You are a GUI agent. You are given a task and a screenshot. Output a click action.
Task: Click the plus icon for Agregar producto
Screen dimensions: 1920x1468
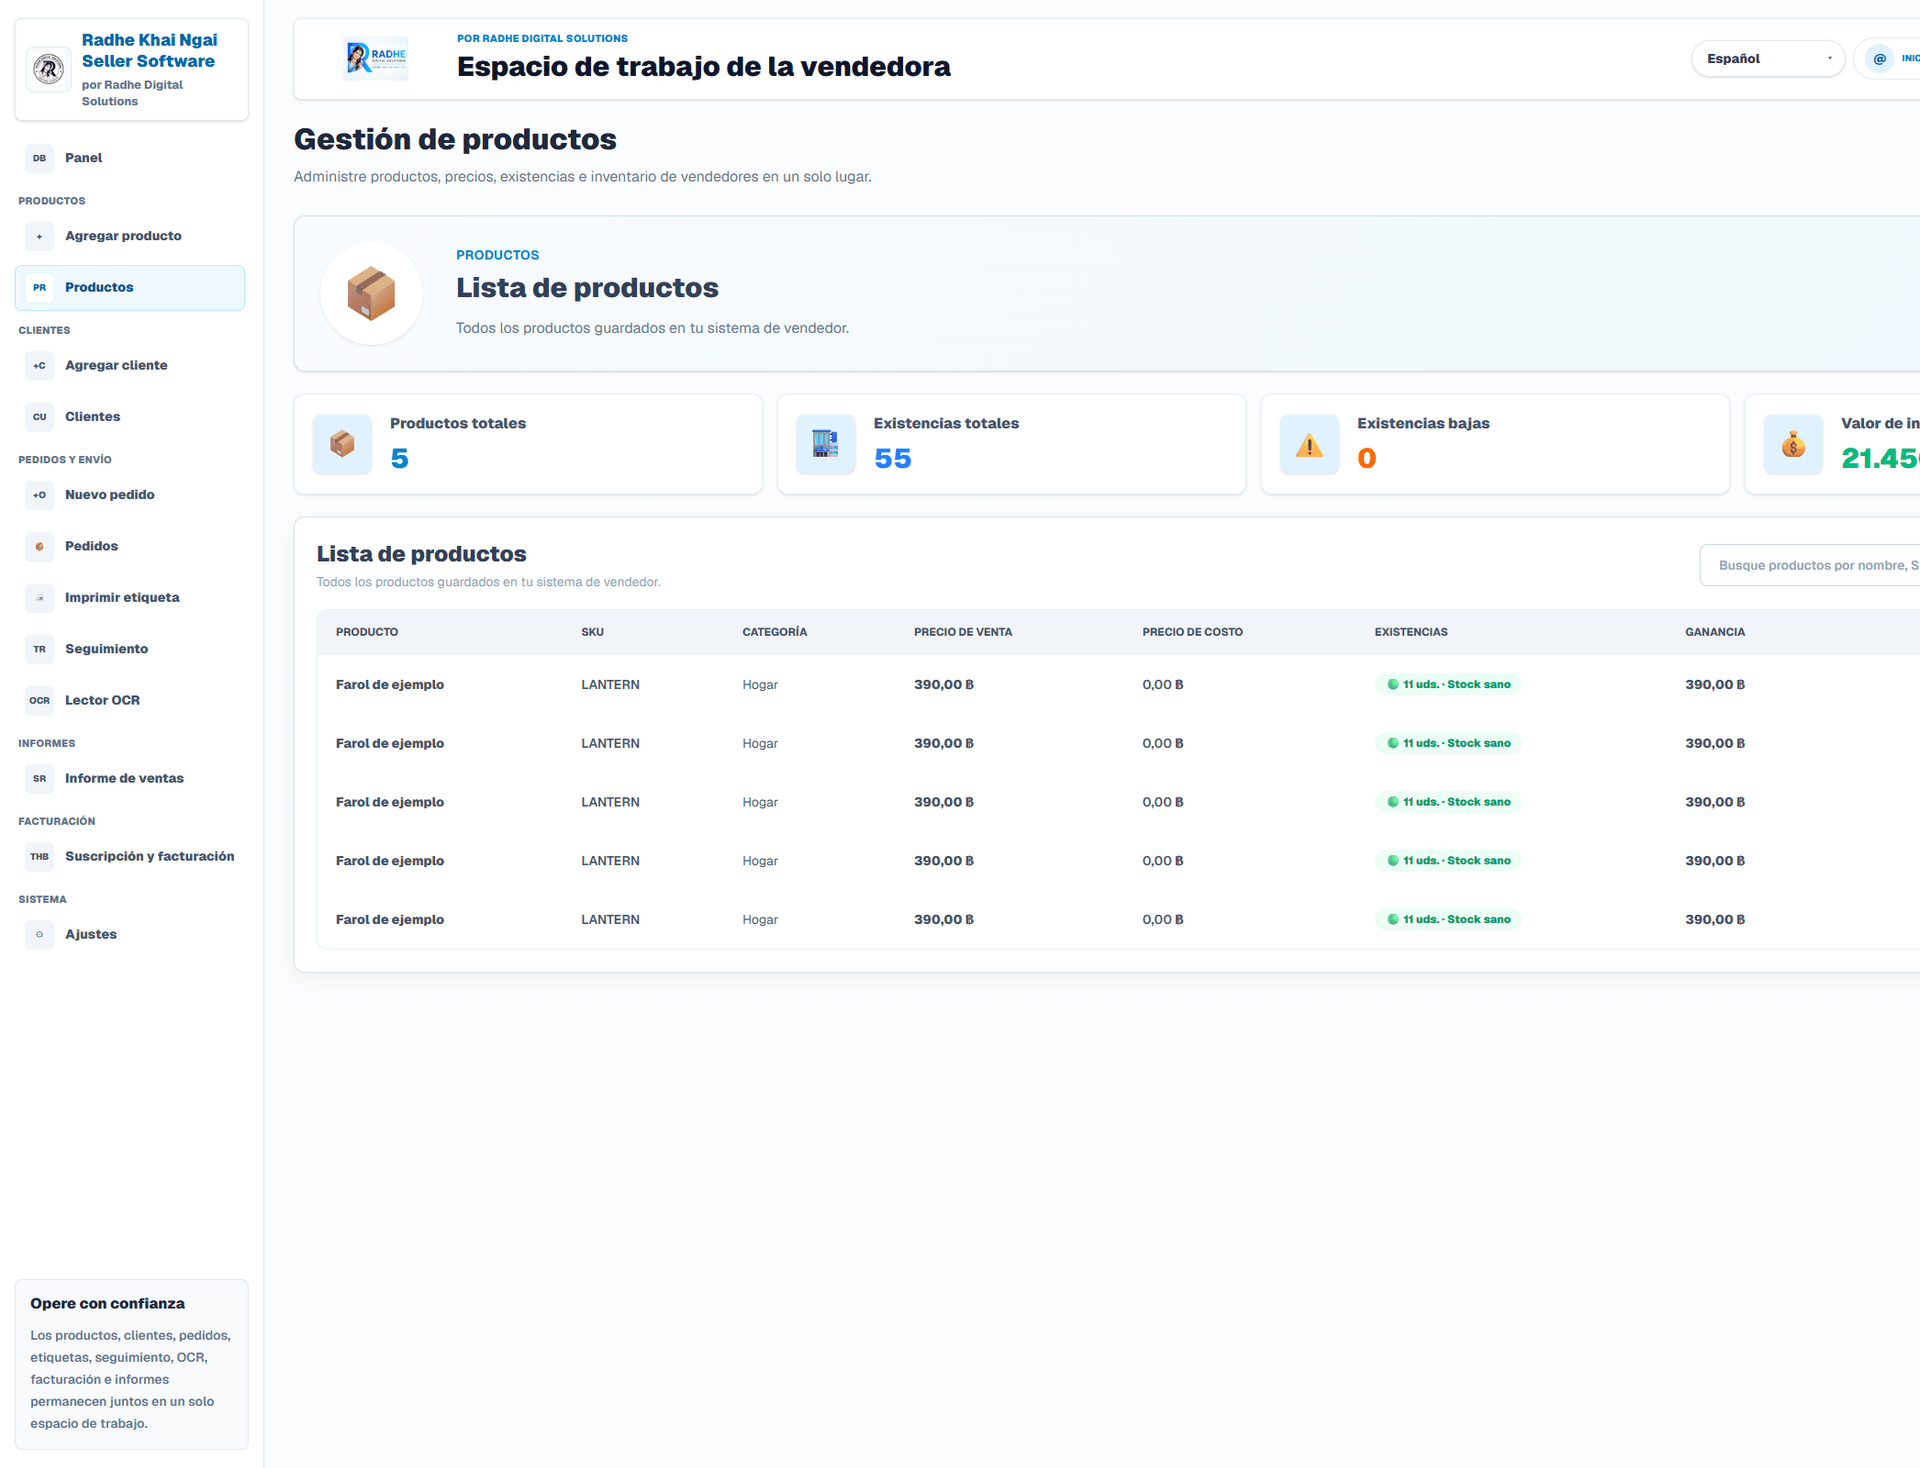coord(39,236)
